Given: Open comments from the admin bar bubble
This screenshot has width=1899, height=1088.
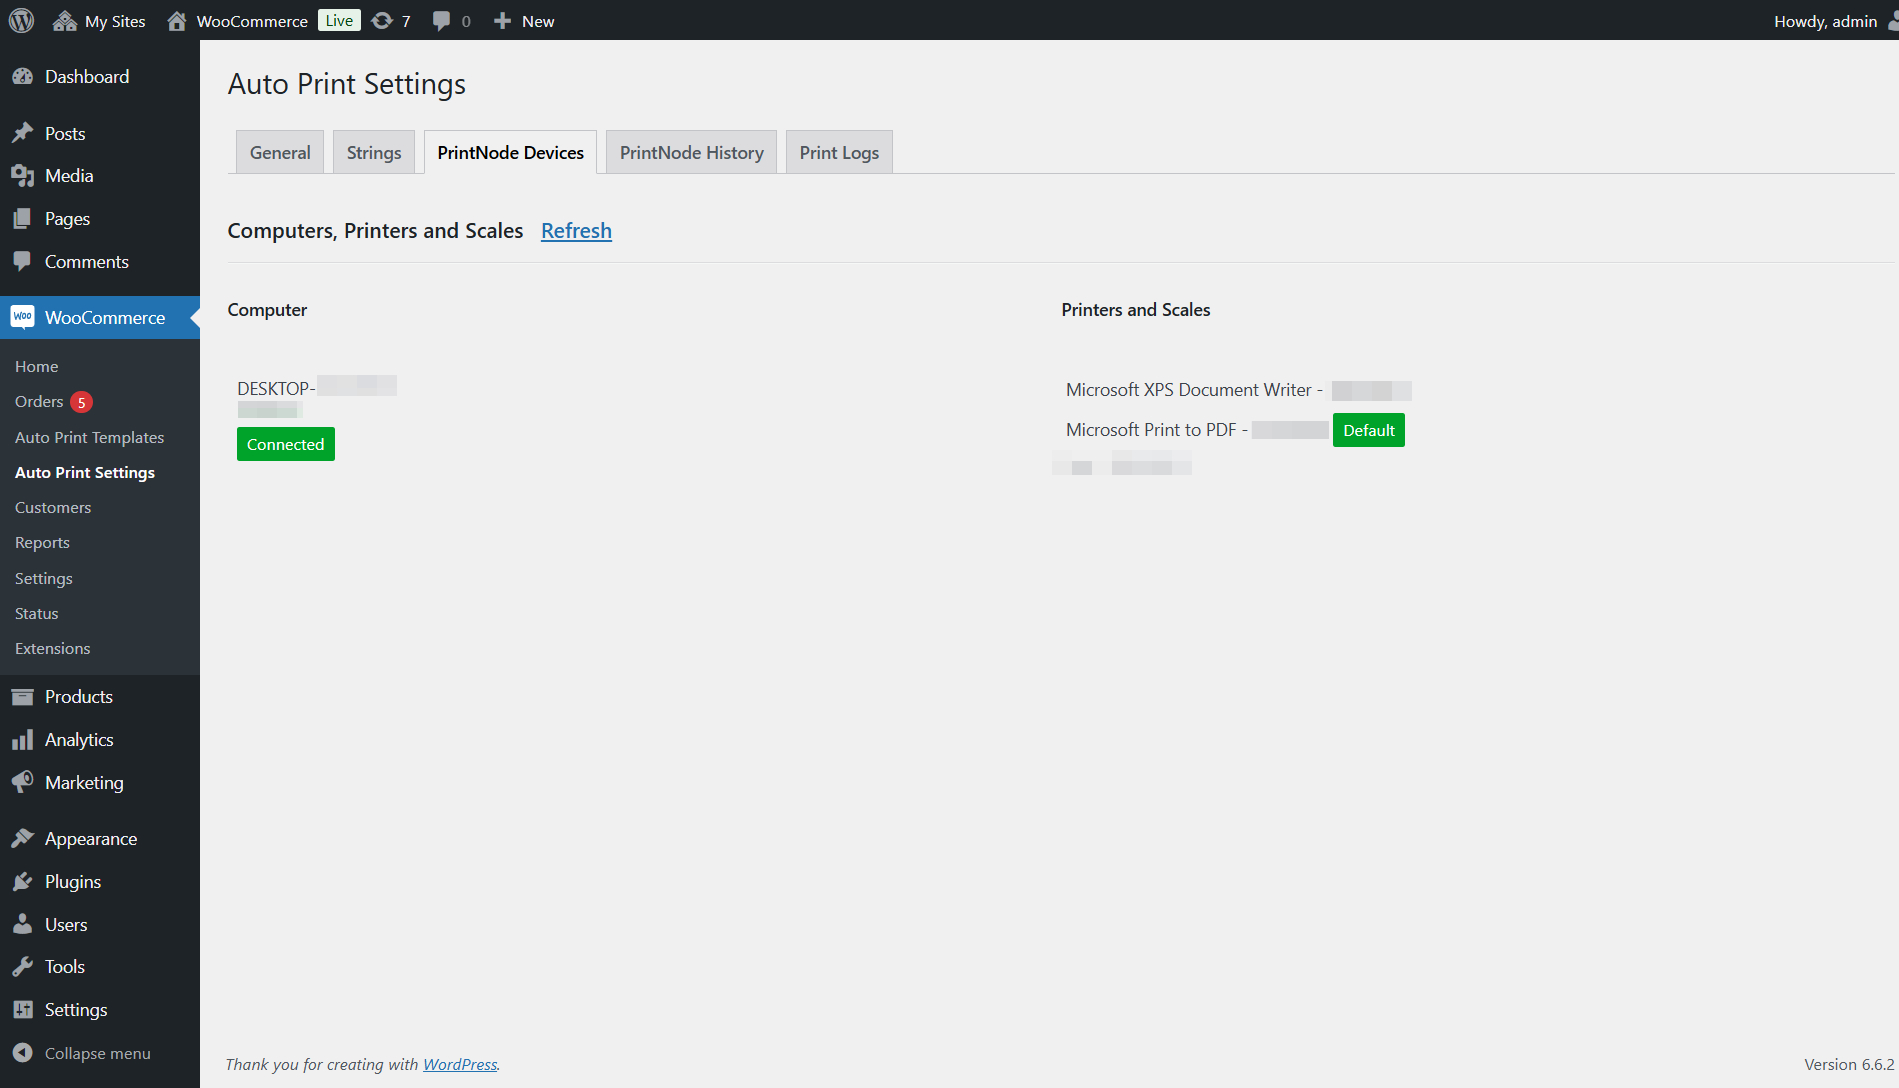Looking at the screenshot, I should click(x=449, y=20).
